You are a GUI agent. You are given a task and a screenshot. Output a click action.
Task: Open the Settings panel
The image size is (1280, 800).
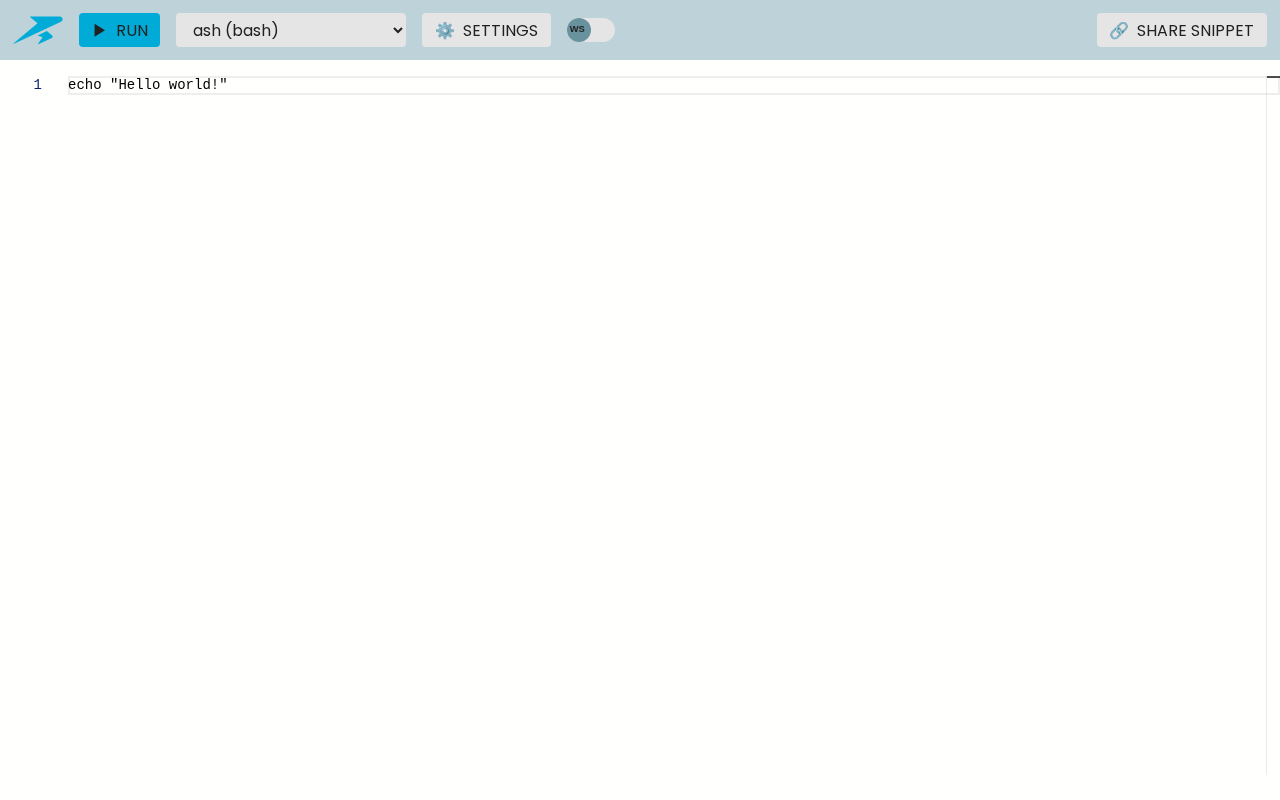(486, 30)
